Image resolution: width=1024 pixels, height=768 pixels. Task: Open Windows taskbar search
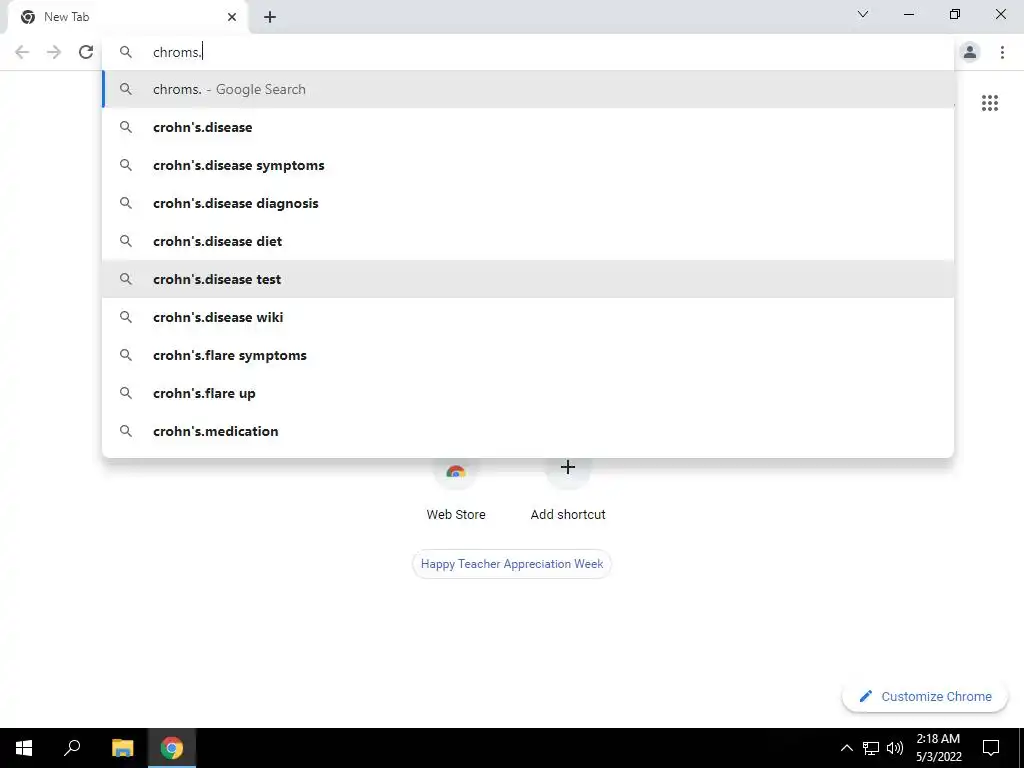(x=72, y=748)
